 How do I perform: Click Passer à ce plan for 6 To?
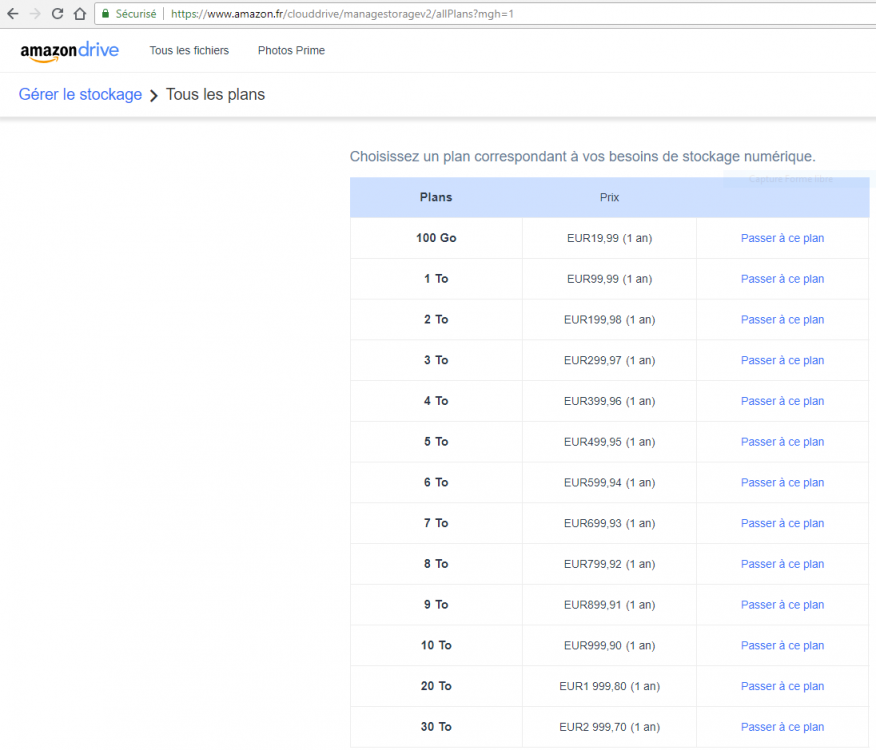coord(782,483)
